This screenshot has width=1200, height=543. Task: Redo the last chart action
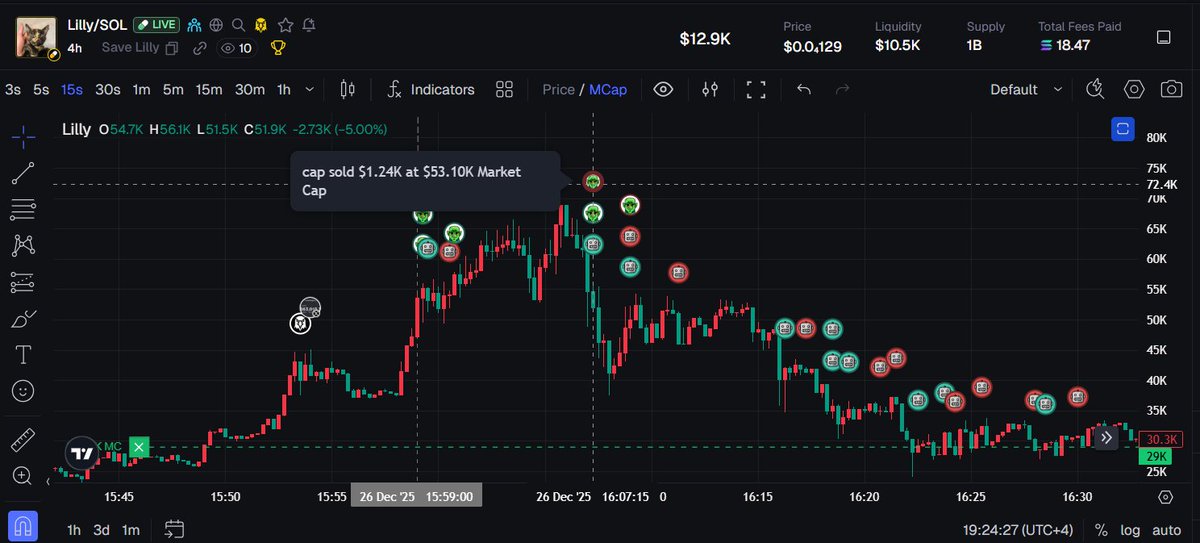click(842, 89)
